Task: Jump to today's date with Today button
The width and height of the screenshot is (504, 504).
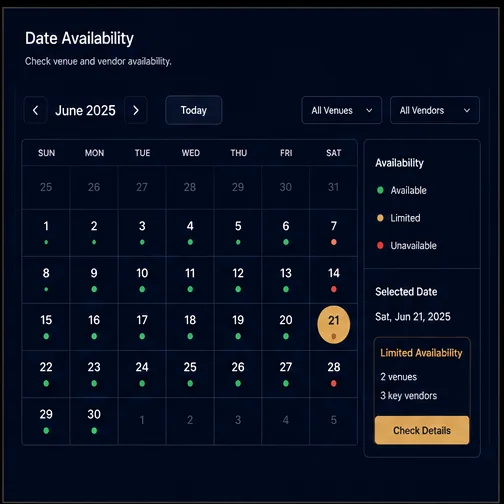Action: pos(194,110)
